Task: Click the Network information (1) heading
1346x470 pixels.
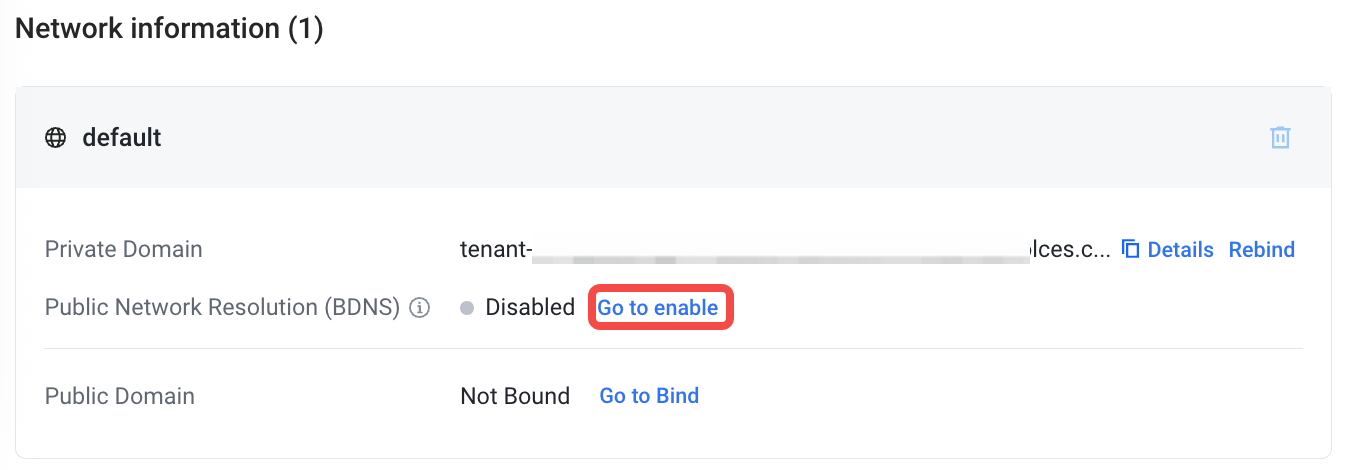Action: [169, 29]
